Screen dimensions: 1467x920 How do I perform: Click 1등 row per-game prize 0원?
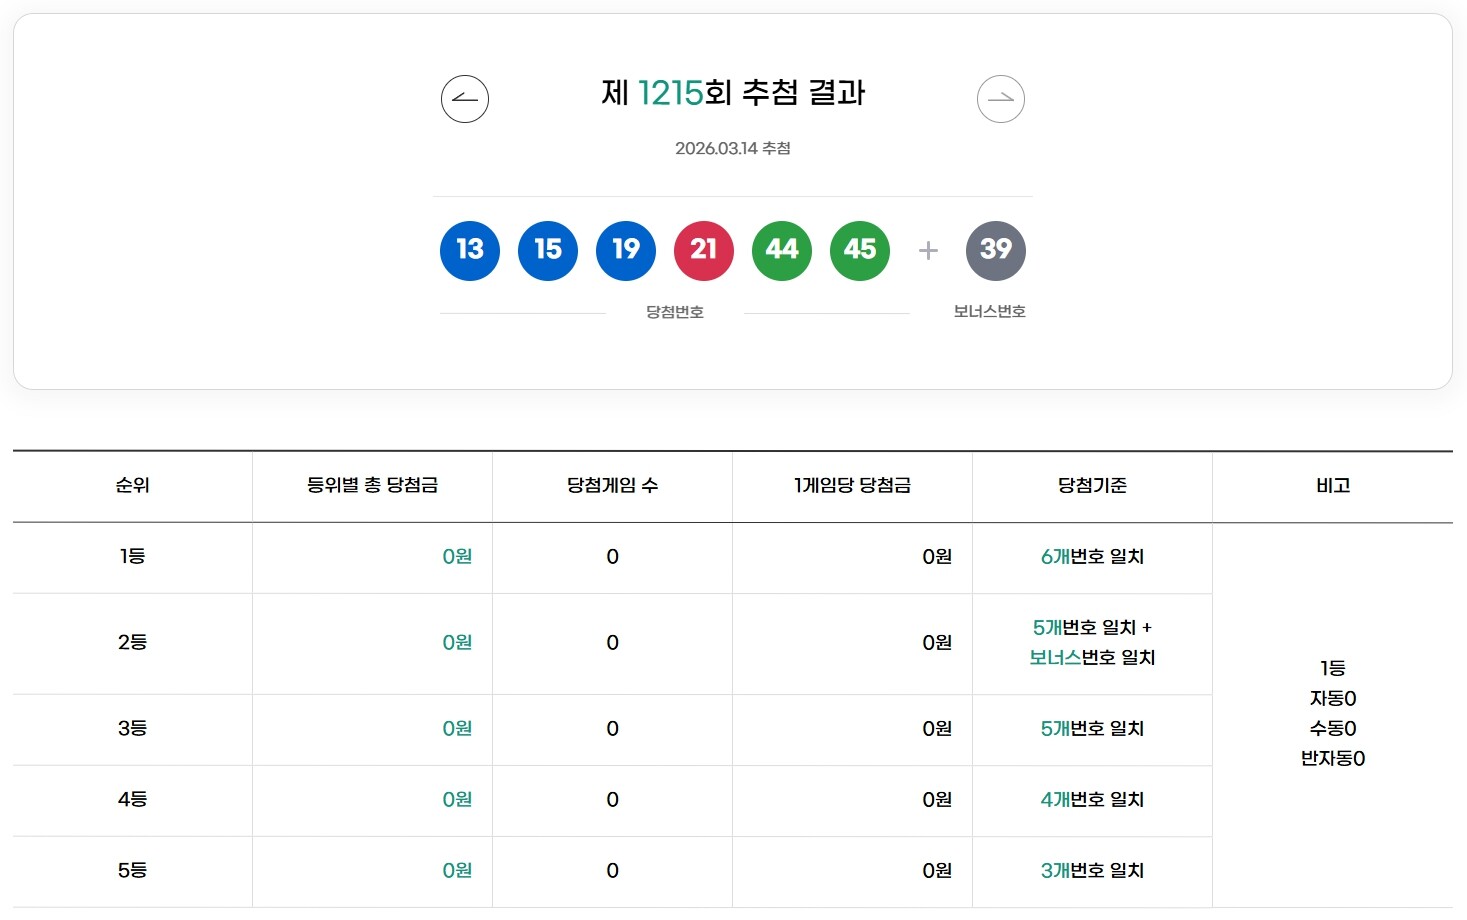click(x=937, y=556)
